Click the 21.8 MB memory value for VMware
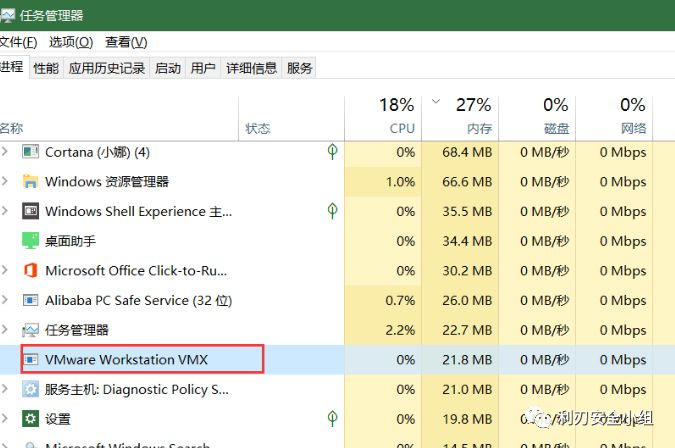 (467, 359)
